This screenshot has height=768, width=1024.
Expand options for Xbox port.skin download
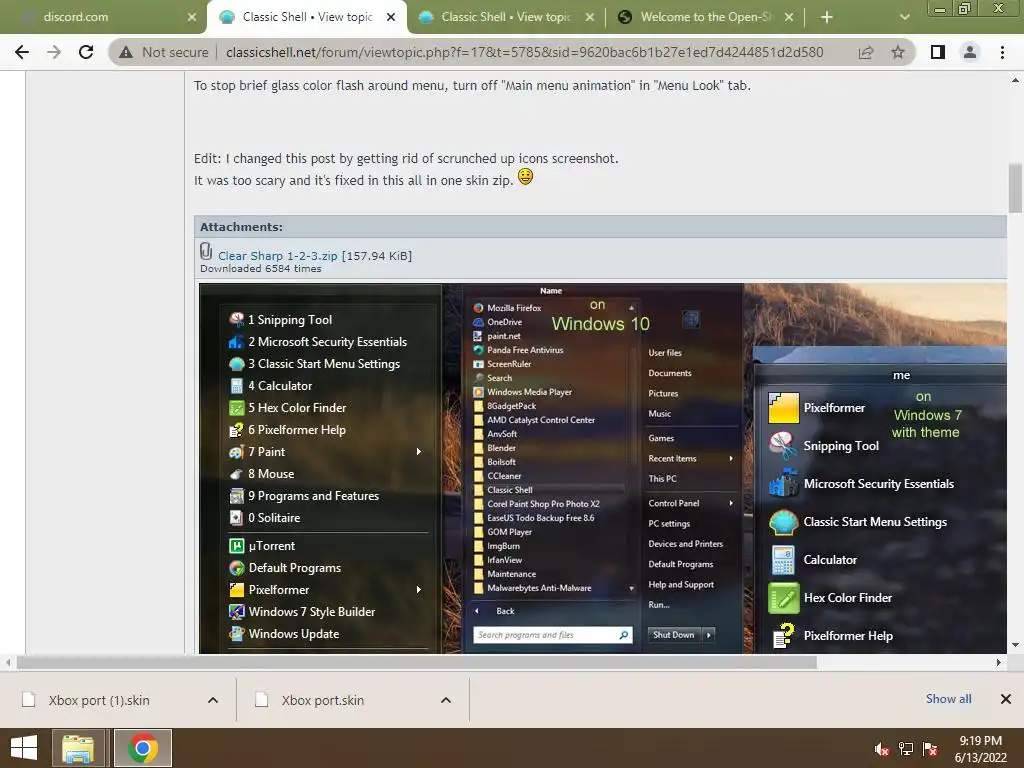pos(446,700)
